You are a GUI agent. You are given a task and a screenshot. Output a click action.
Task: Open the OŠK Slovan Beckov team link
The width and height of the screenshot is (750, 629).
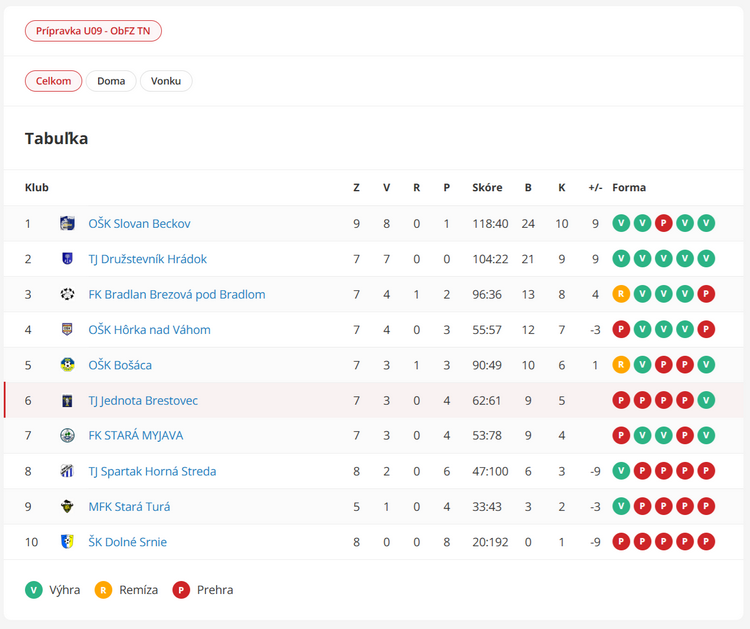139,224
